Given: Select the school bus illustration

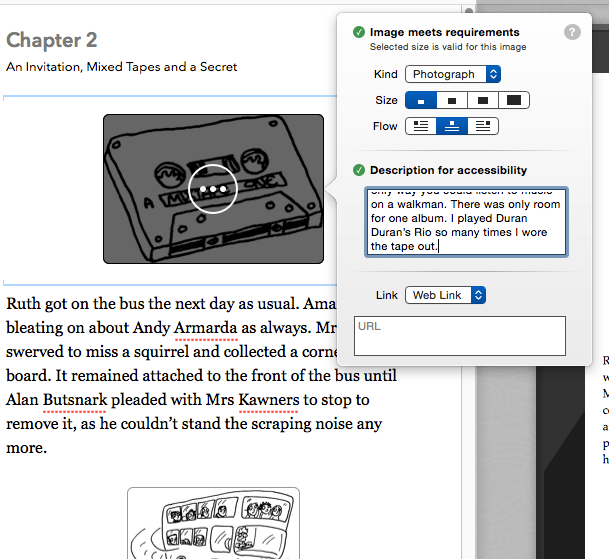Looking at the screenshot, I should 213,525.
